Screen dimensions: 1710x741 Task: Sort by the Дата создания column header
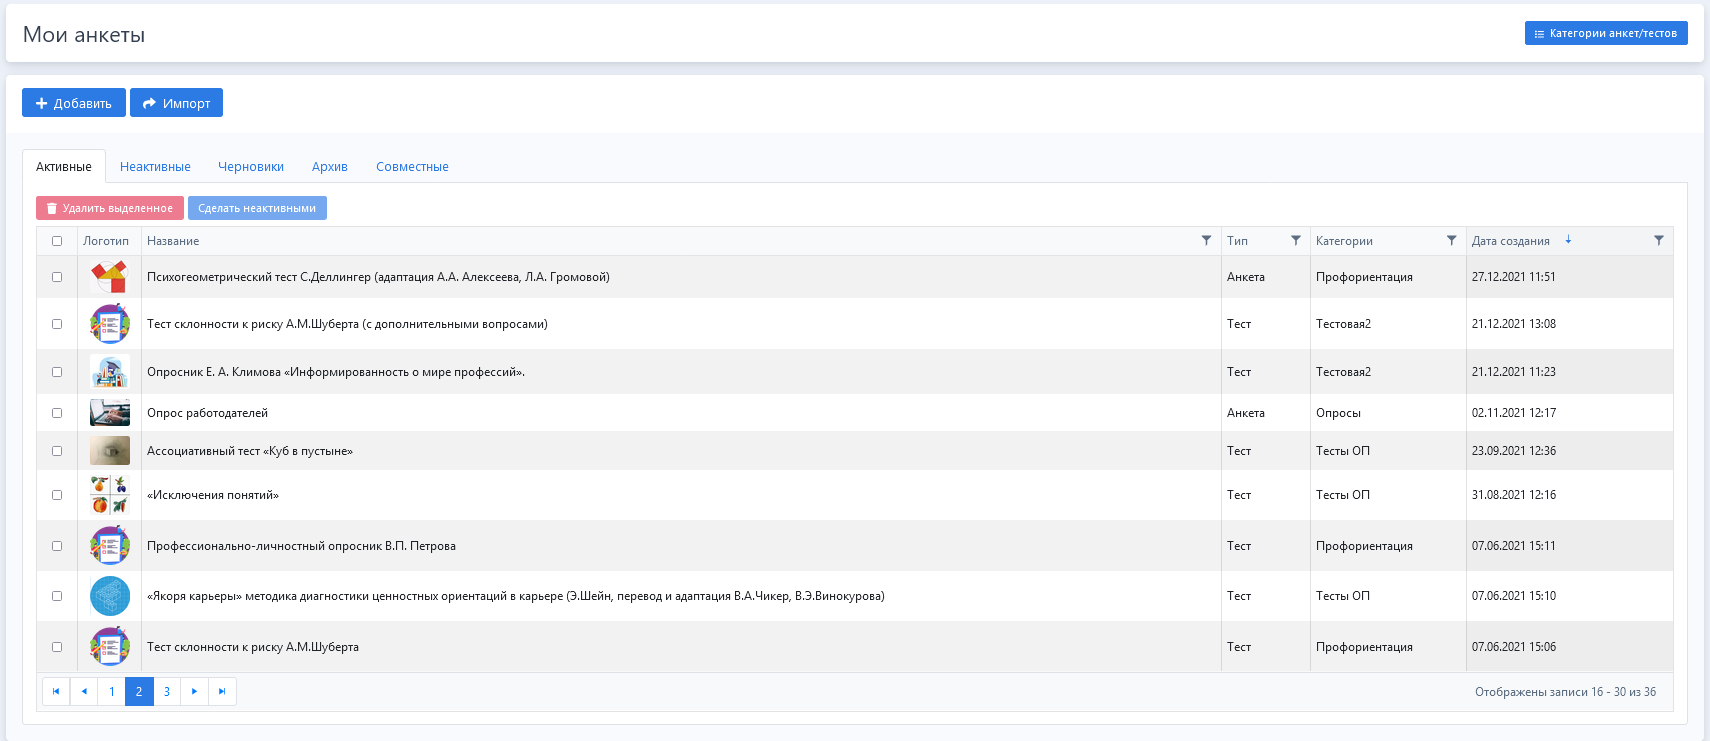(1510, 241)
